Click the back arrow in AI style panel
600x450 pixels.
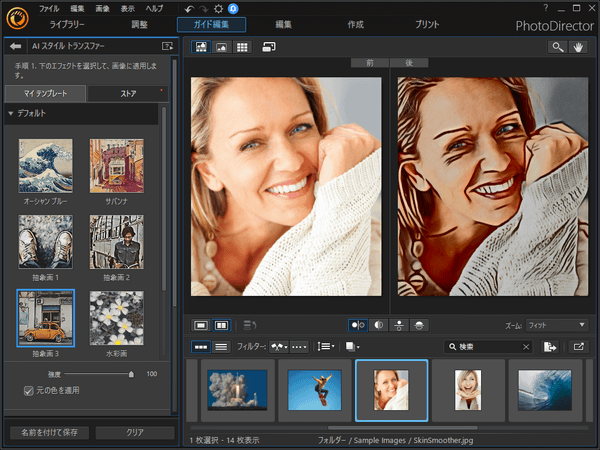16,46
